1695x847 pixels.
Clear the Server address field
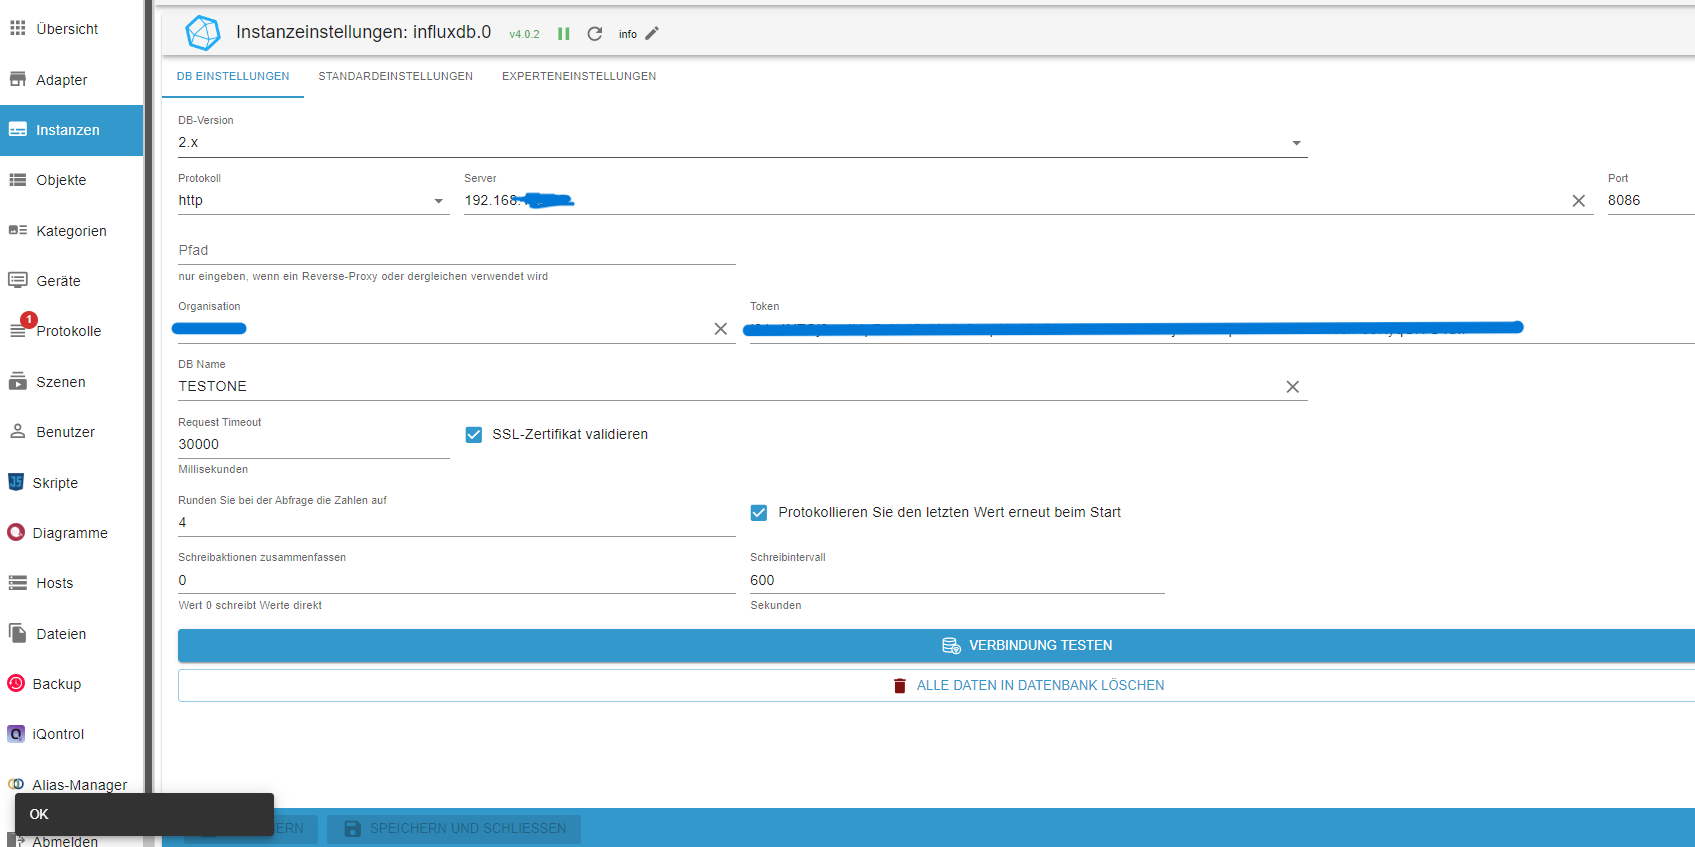click(1579, 201)
